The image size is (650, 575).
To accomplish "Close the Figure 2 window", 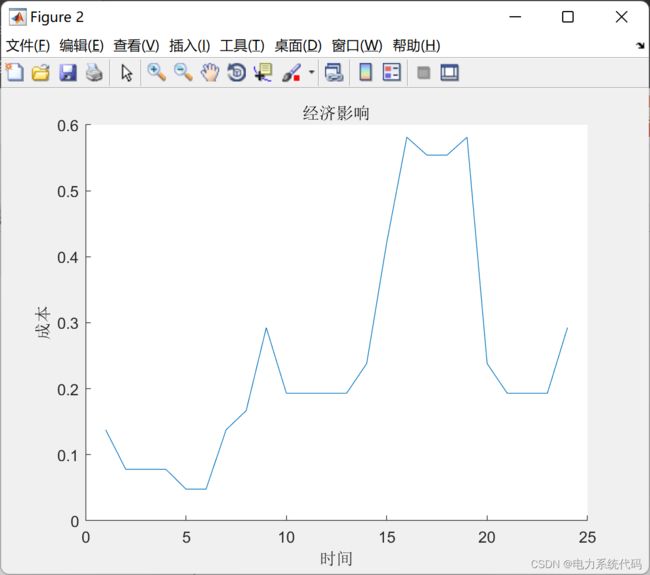I will (x=621, y=17).
